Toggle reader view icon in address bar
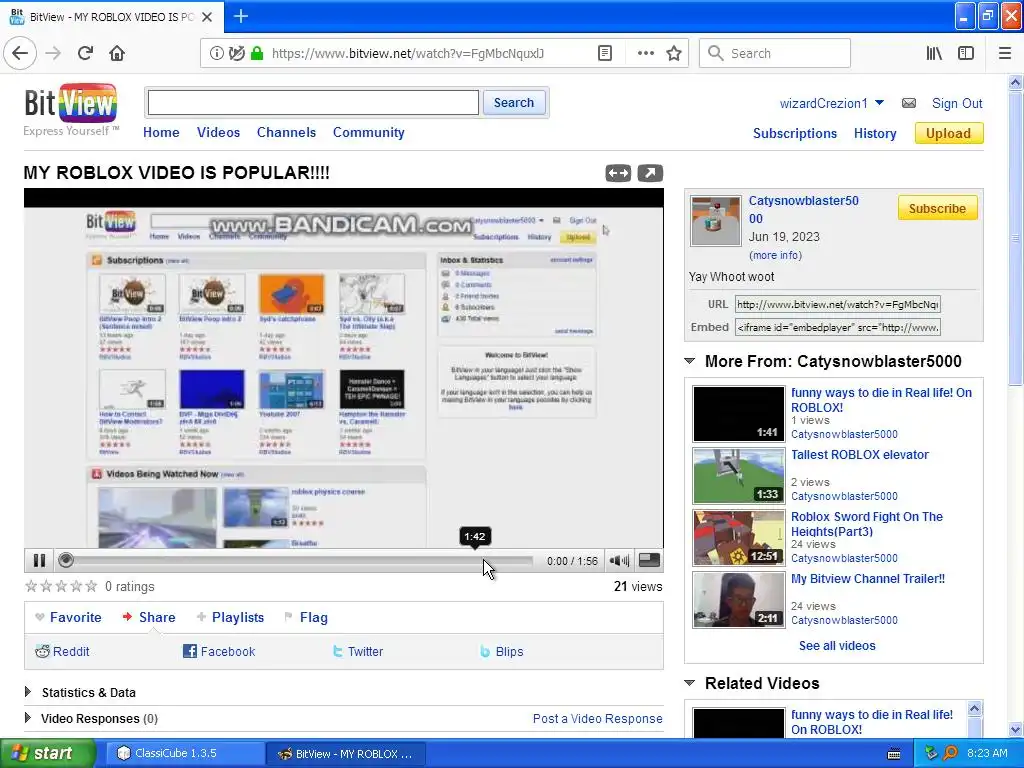 [x=605, y=53]
